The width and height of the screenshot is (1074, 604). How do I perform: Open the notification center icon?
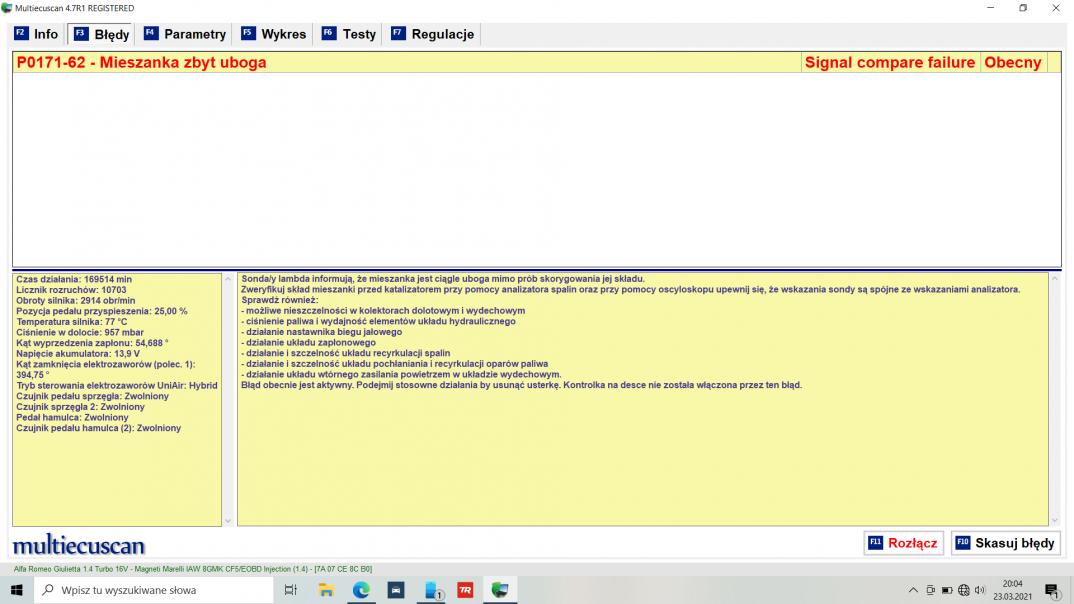coord(1053,590)
